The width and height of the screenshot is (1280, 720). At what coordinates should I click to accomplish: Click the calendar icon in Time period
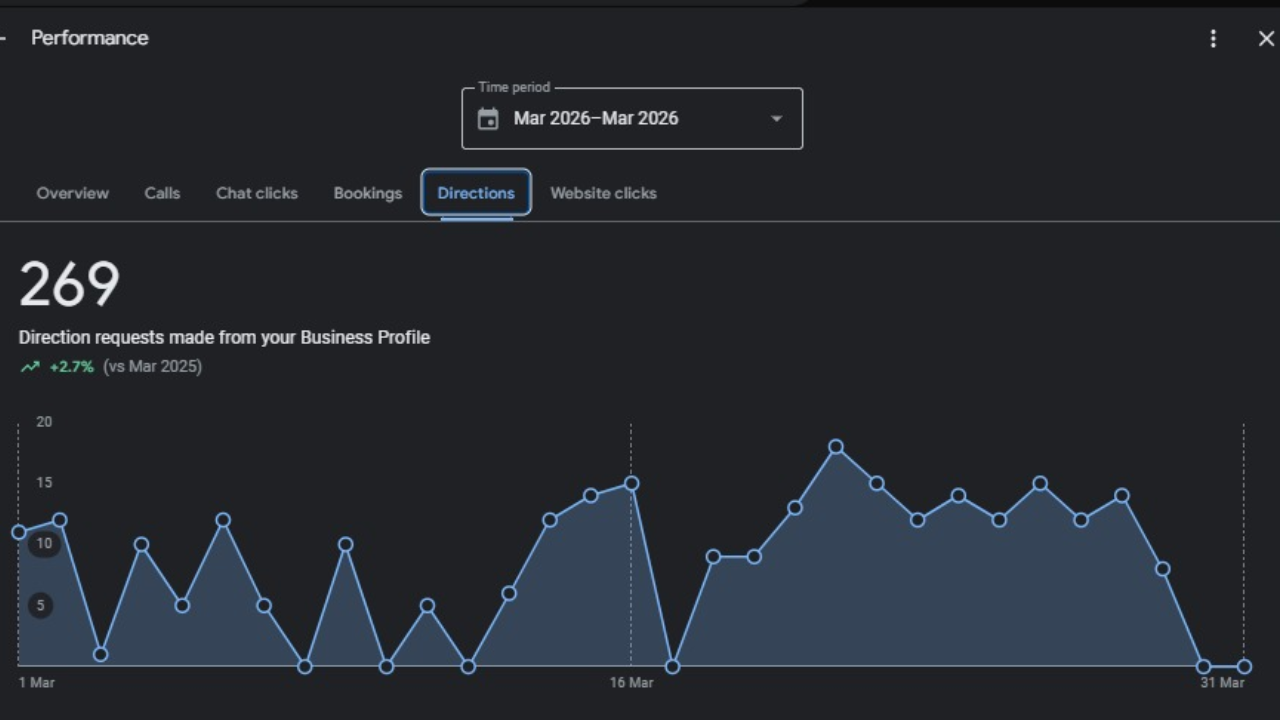488,119
